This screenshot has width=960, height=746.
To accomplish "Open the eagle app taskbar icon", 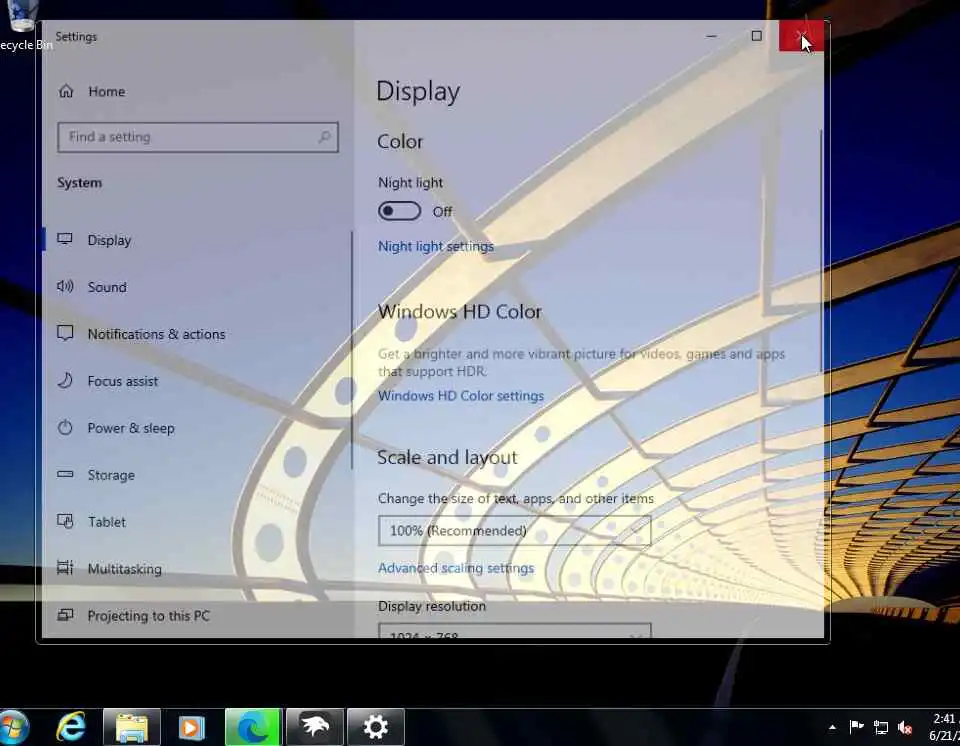I will pos(314,728).
